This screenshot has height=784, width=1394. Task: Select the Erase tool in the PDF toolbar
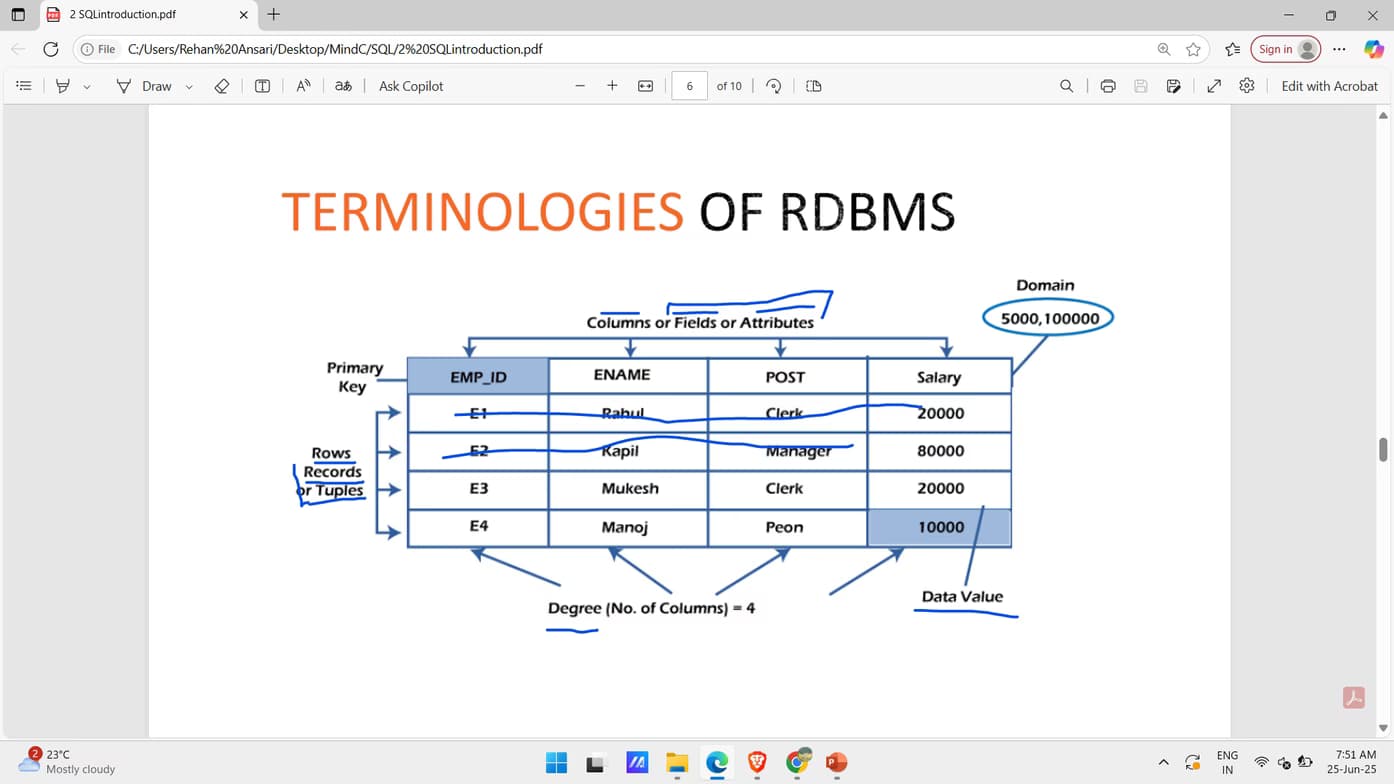click(222, 85)
